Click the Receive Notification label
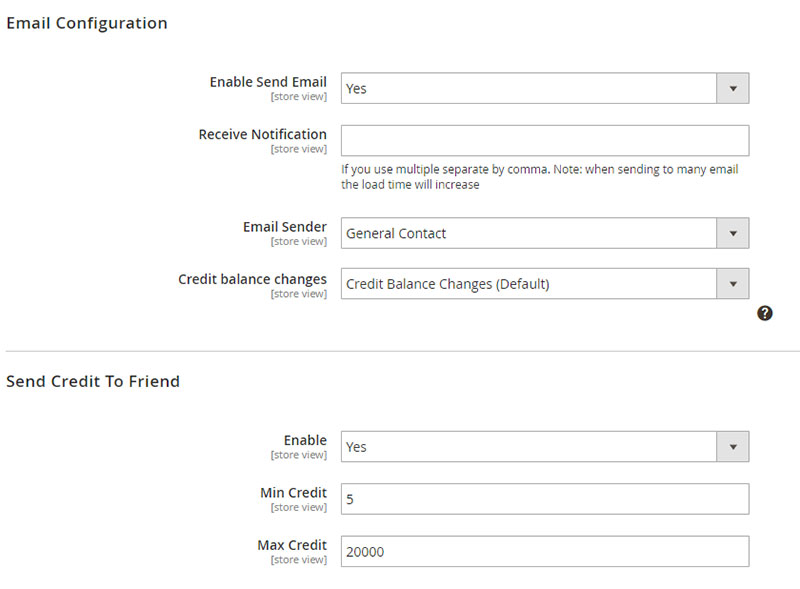The width and height of the screenshot is (800, 589). 262,134
